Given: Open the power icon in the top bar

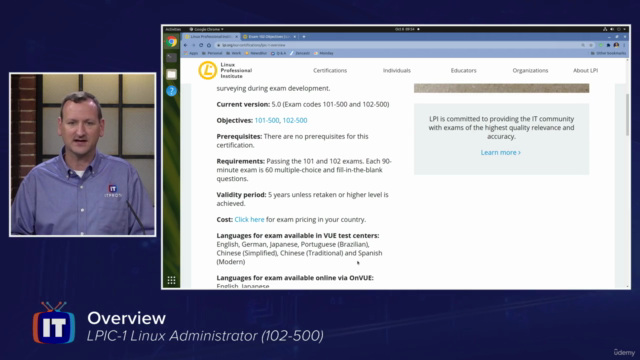Looking at the screenshot, I should tap(619, 29).
